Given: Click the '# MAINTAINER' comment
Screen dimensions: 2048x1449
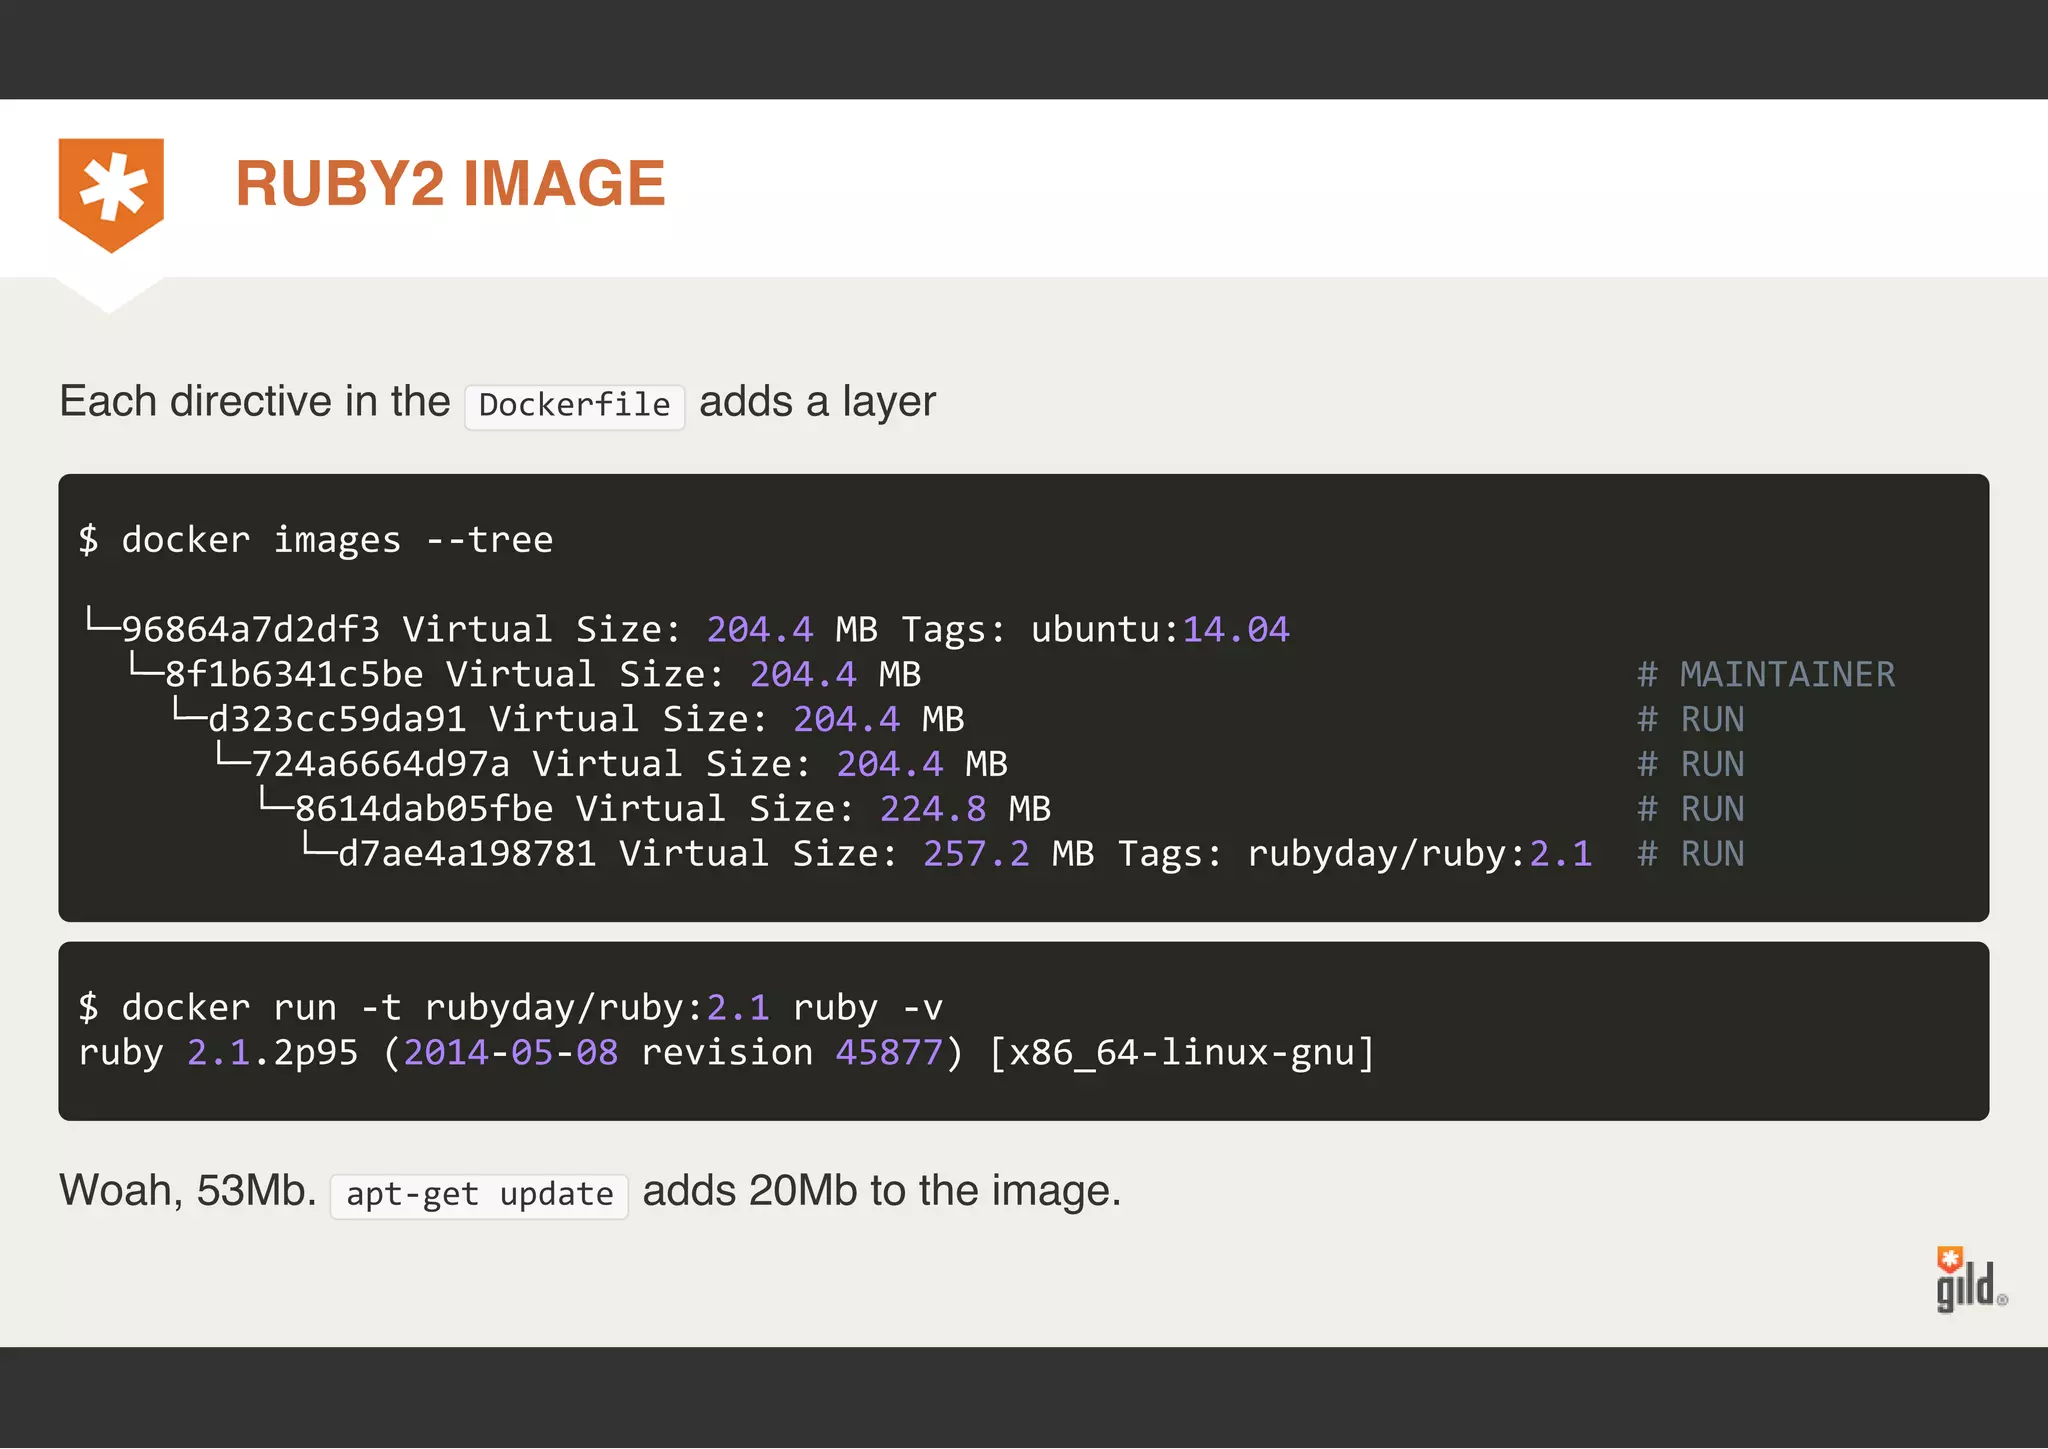Looking at the screenshot, I should [x=1766, y=674].
